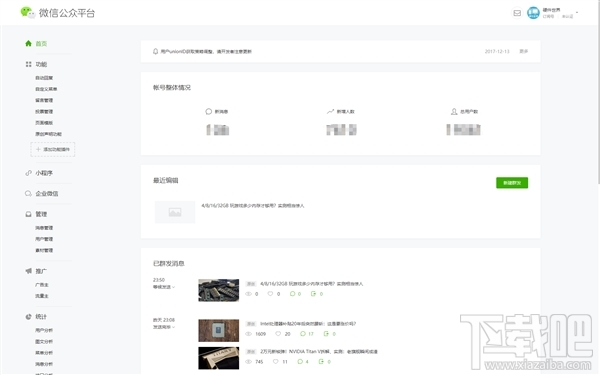Click the bell icon in announcement bar
This screenshot has height=375, width=600.
pos(155,51)
